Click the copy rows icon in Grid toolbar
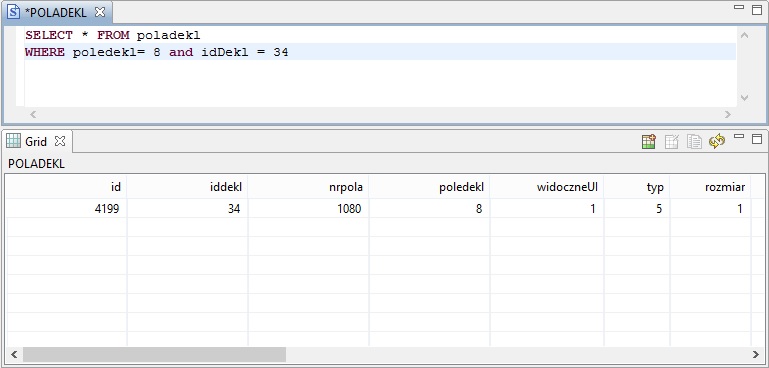The height and width of the screenshot is (368, 769). tap(694, 142)
